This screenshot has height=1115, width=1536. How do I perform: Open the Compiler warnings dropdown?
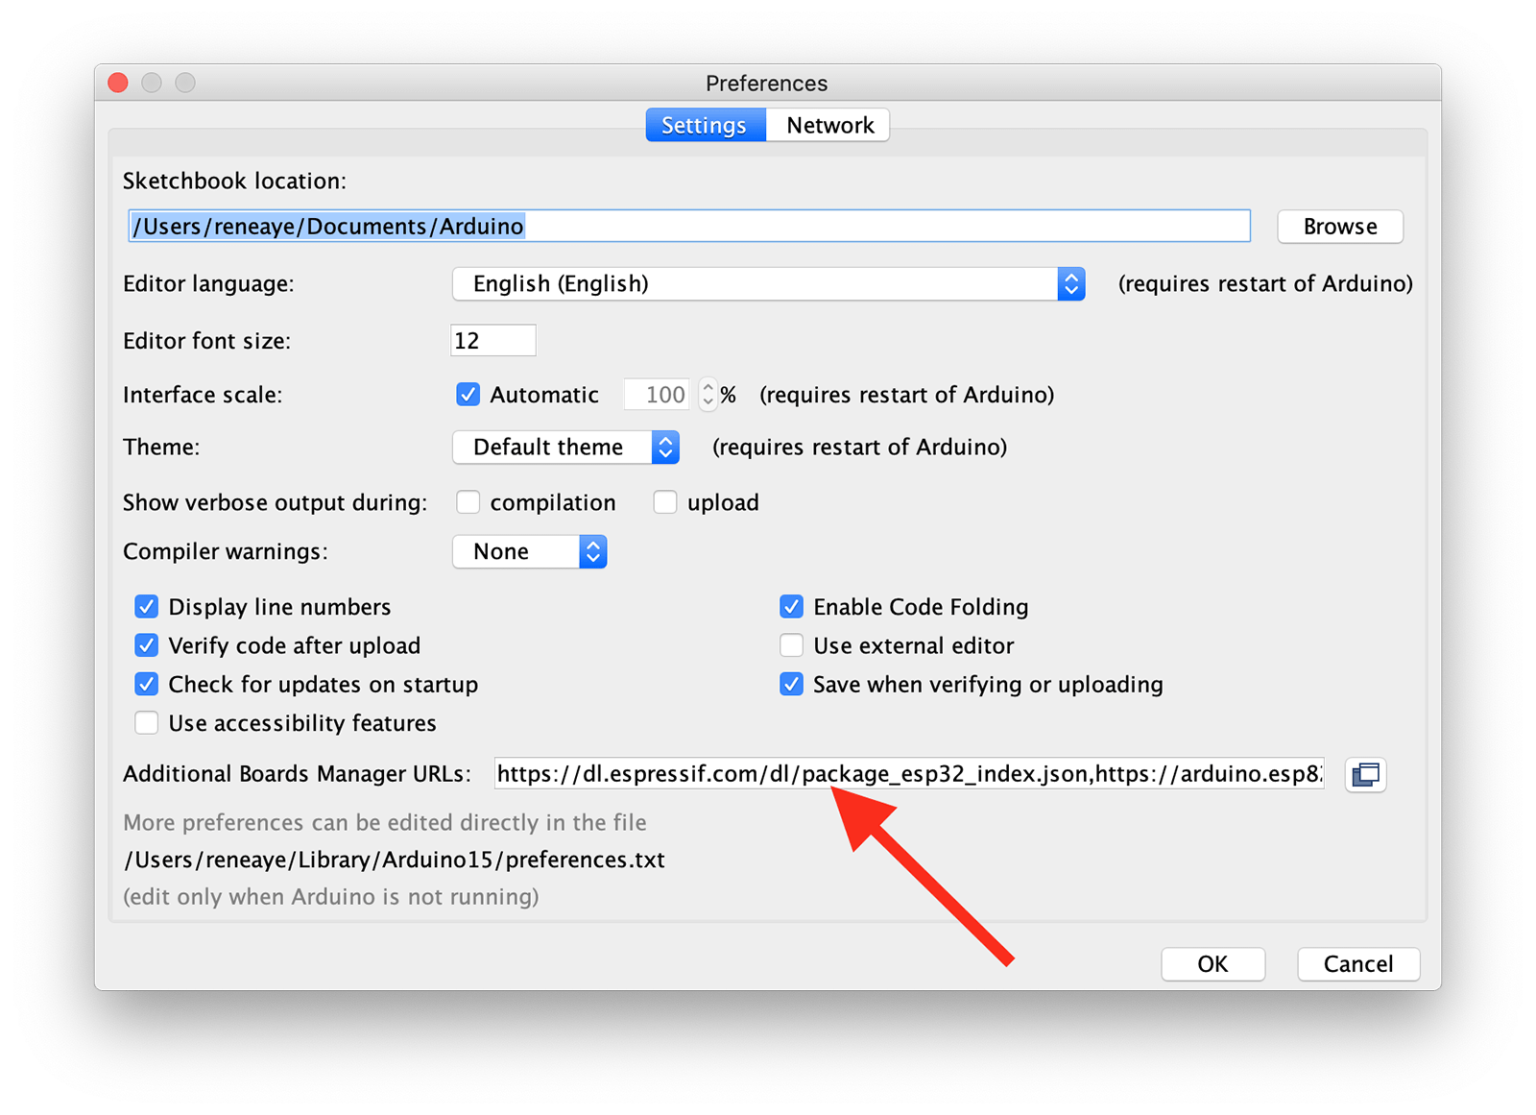530,552
